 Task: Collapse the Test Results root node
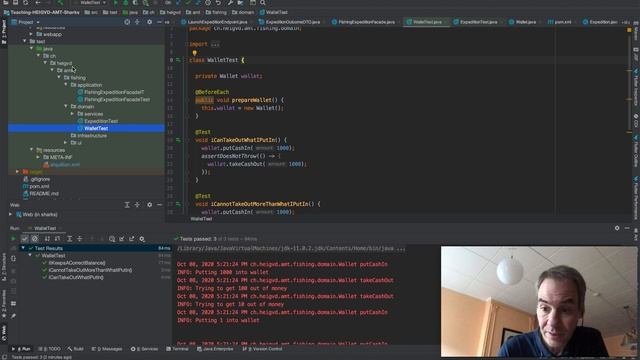coord(23,248)
